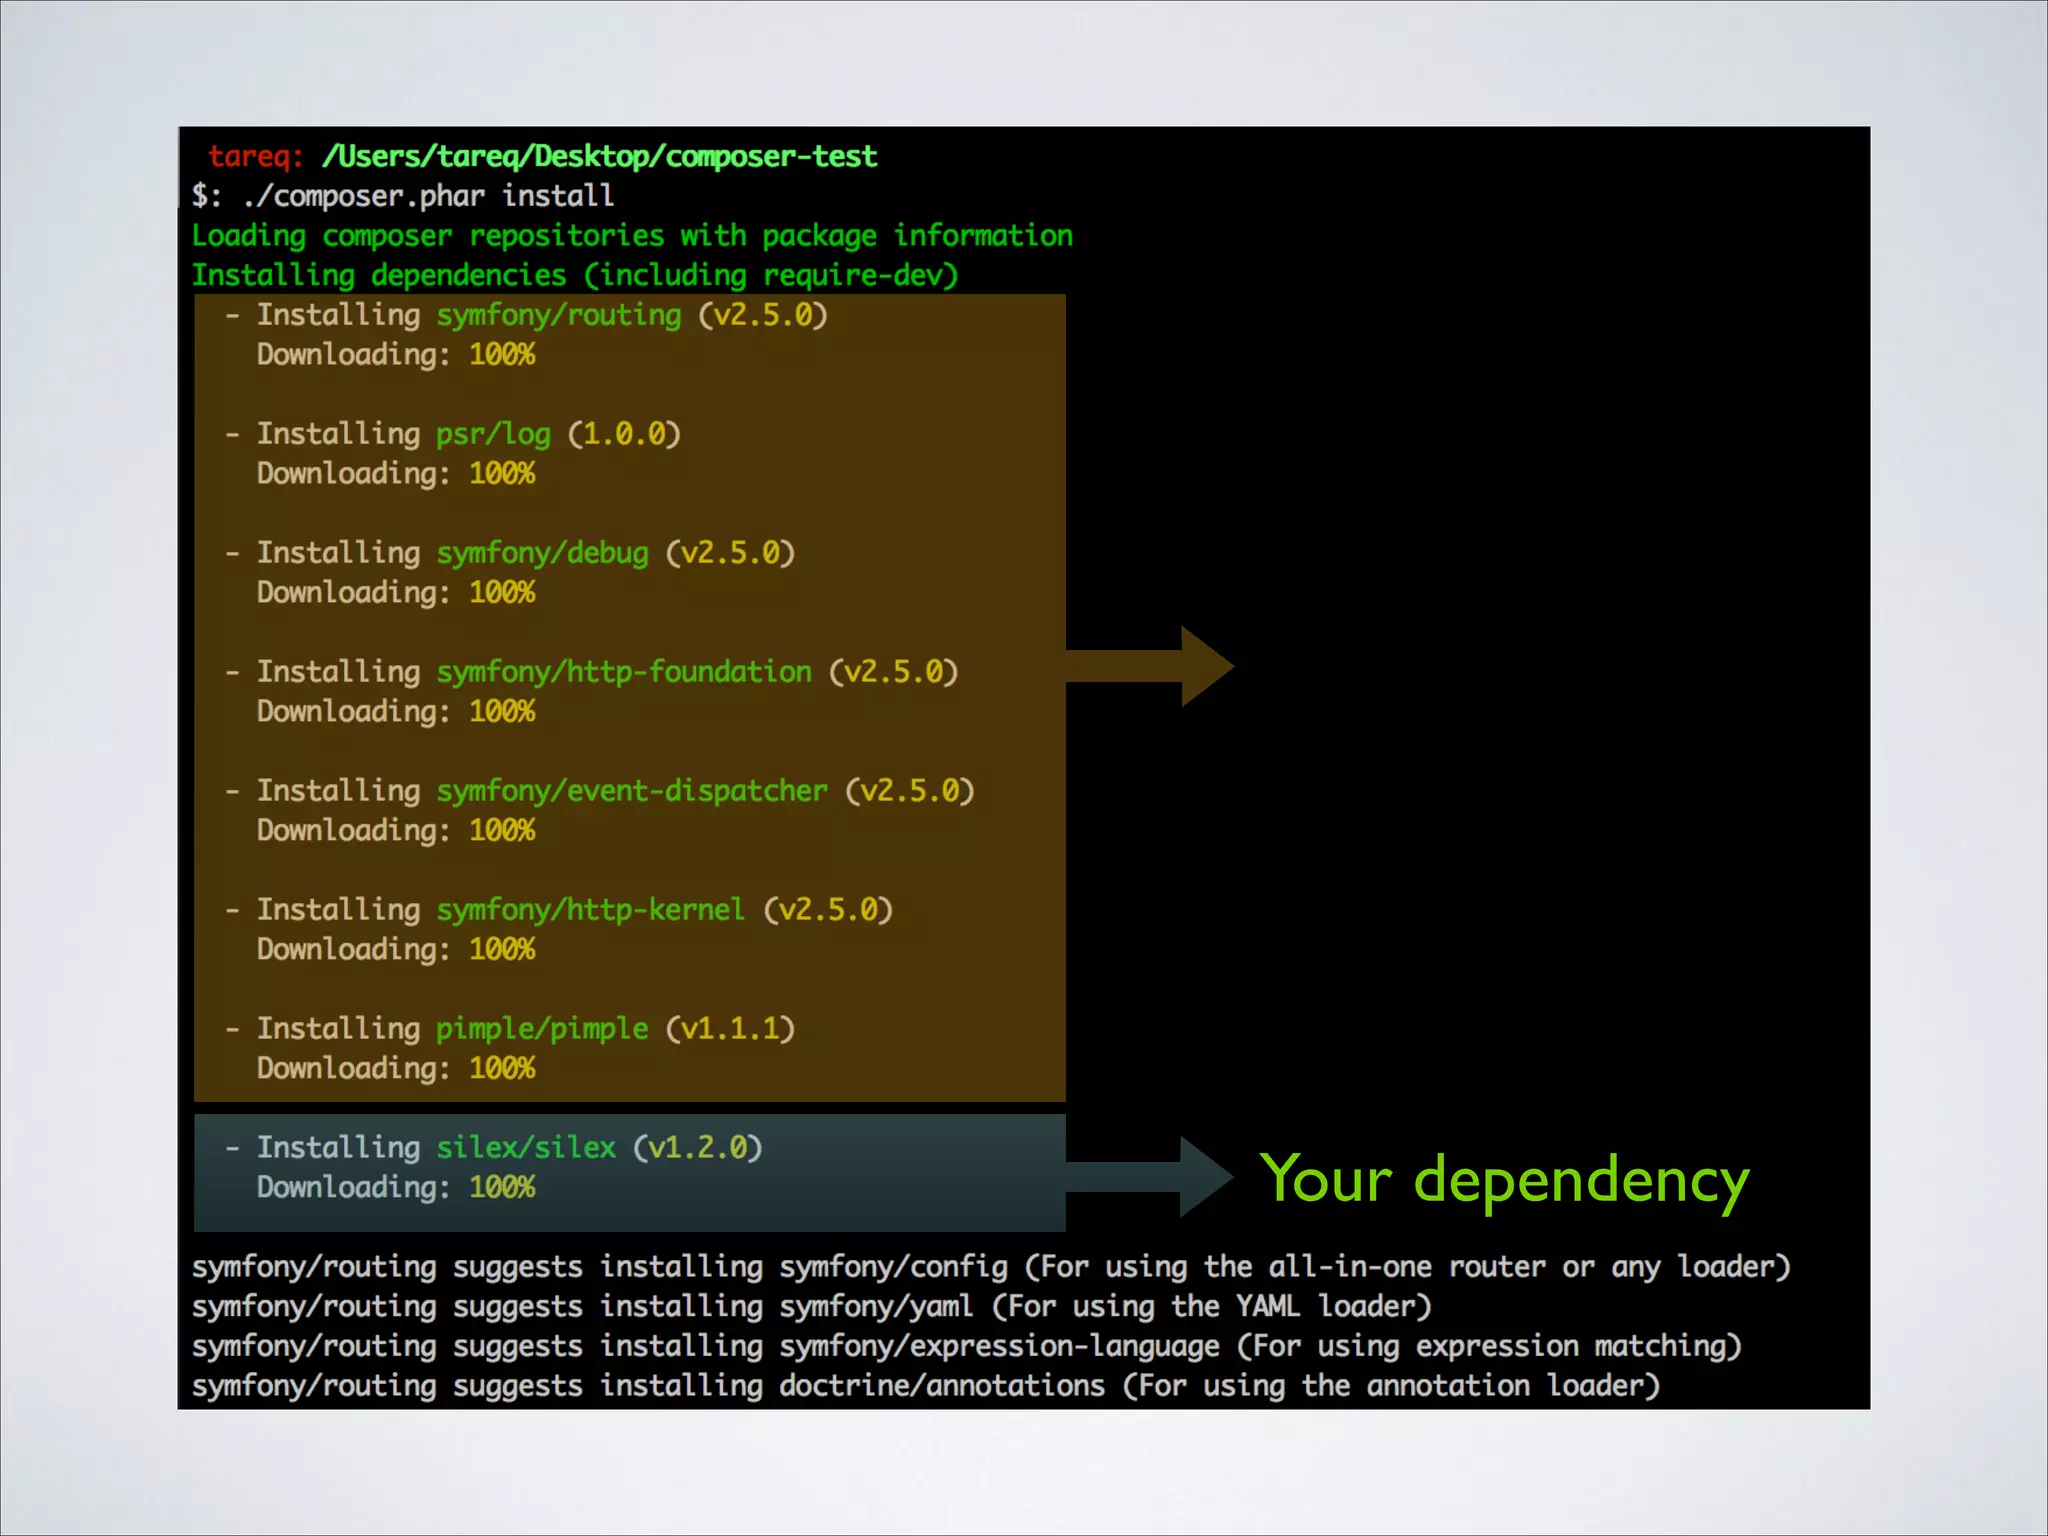Click the 'psr/log' package name
This screenshot has width=2048, height=1536.
point(493,434)
